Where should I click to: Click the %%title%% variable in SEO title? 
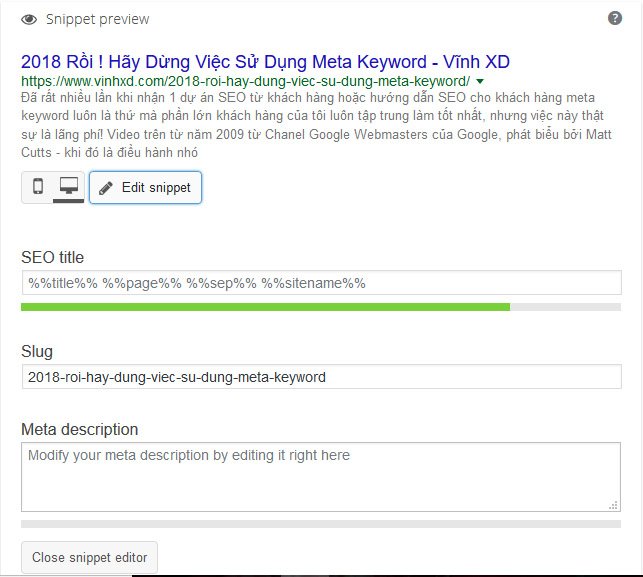coord(63,283)
